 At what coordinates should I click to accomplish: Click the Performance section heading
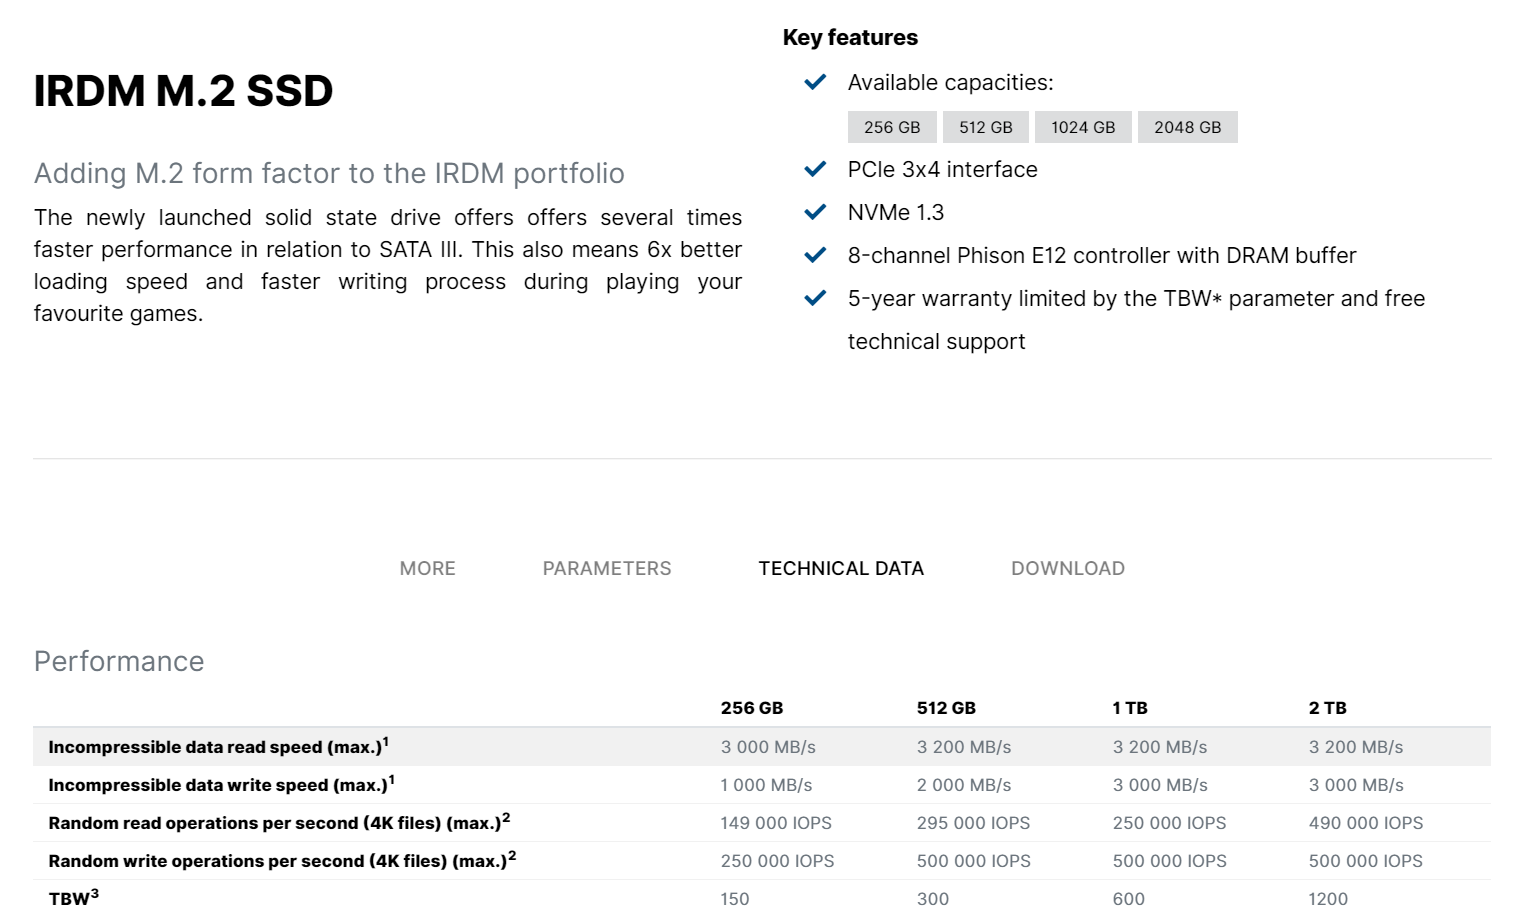pos(119,661)
